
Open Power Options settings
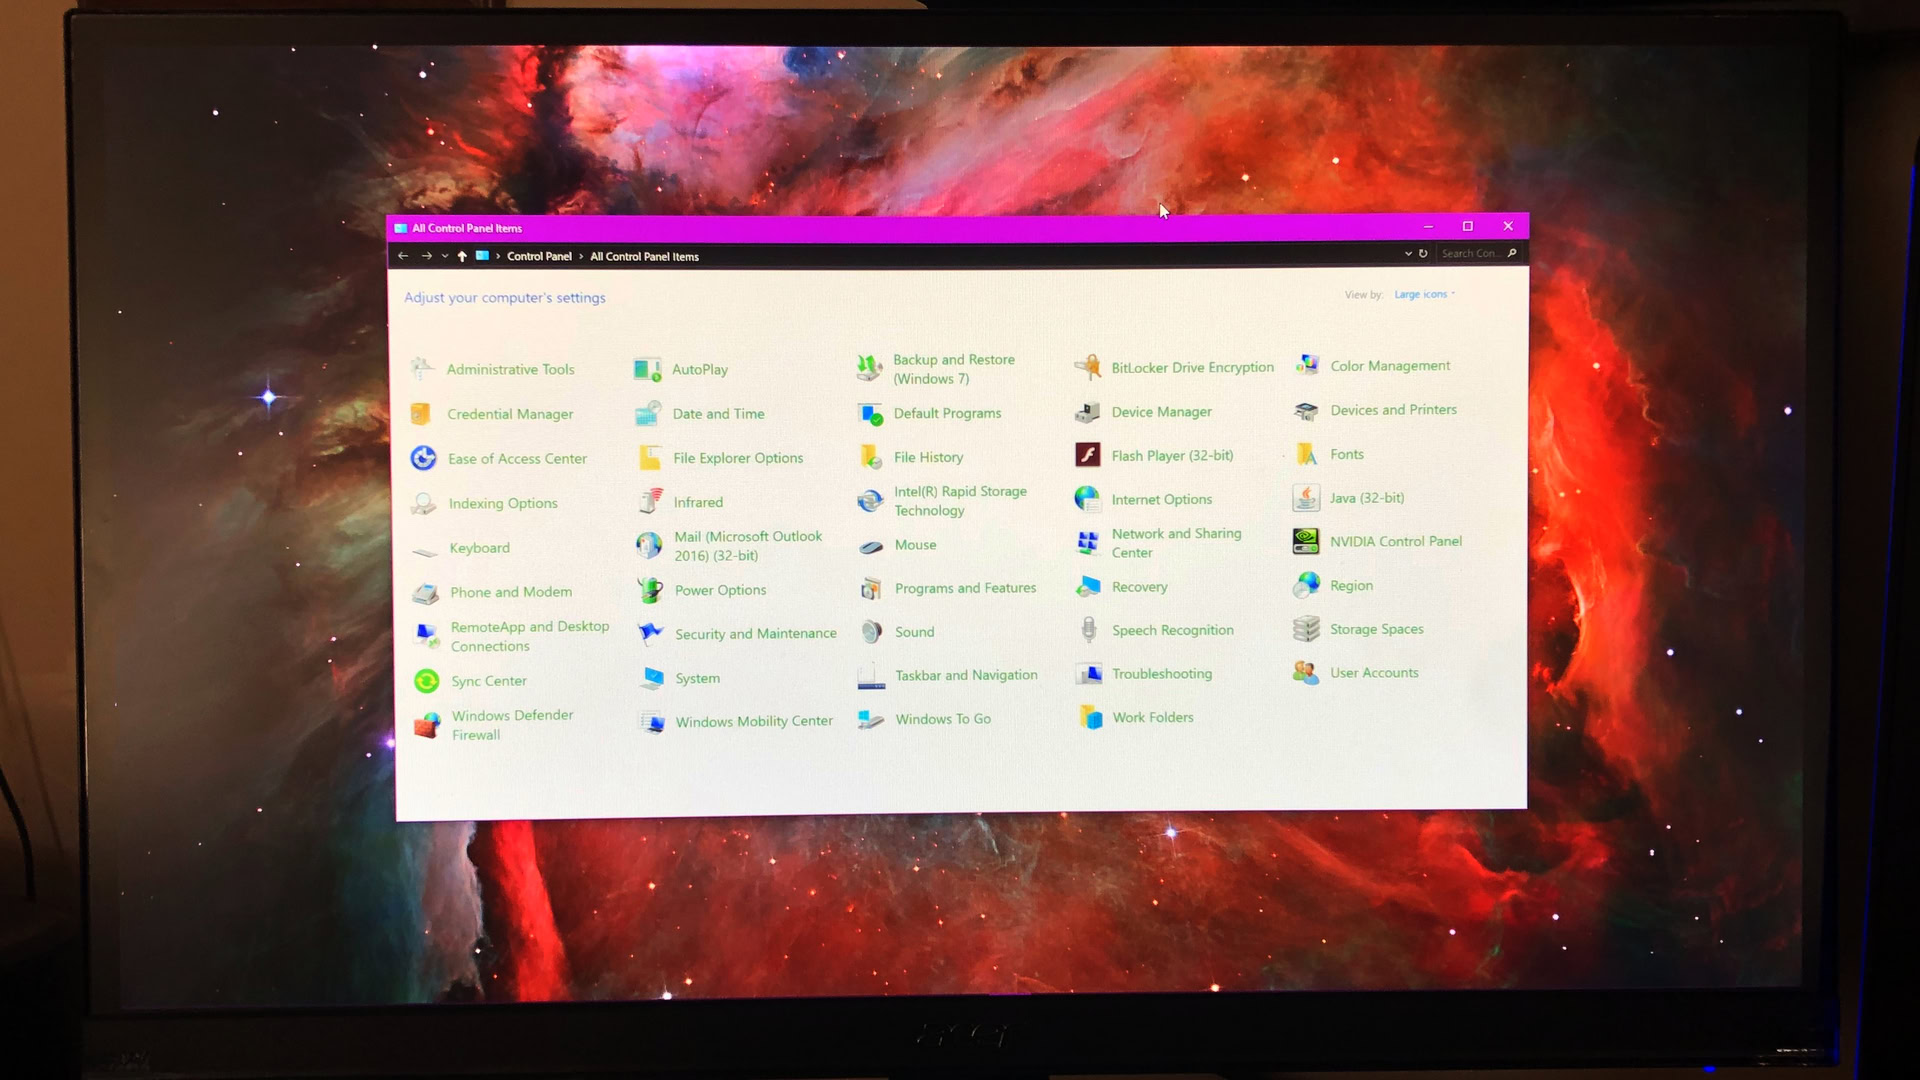click(720, 589)
